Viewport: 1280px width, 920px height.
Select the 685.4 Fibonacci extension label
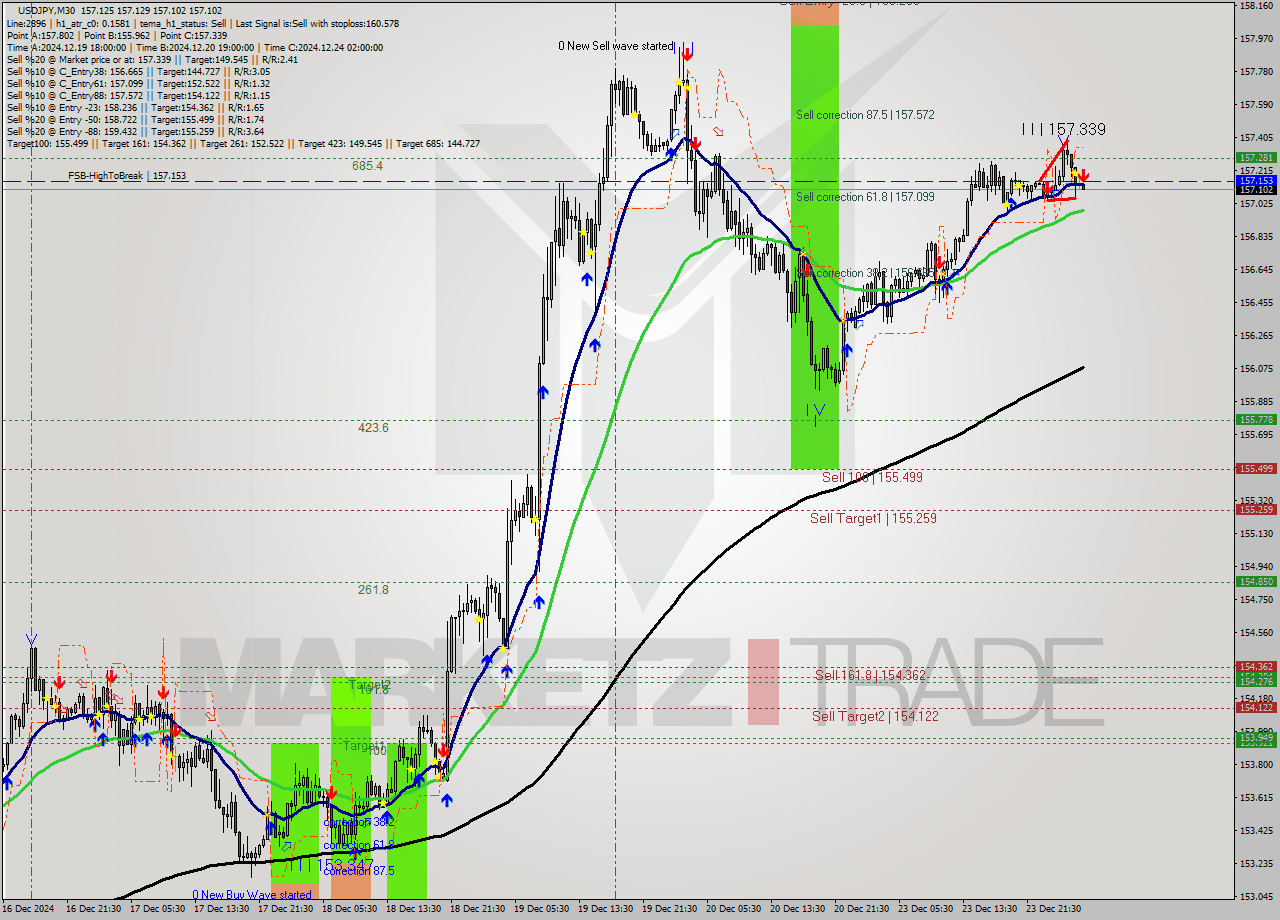click(367, 166)
